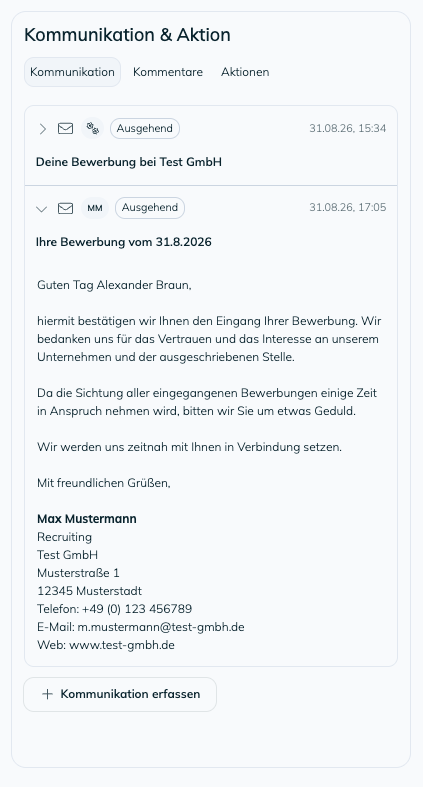The image size is (423, 787).
Task: Click the first Ausgehend badge
Action: point(145,128)
